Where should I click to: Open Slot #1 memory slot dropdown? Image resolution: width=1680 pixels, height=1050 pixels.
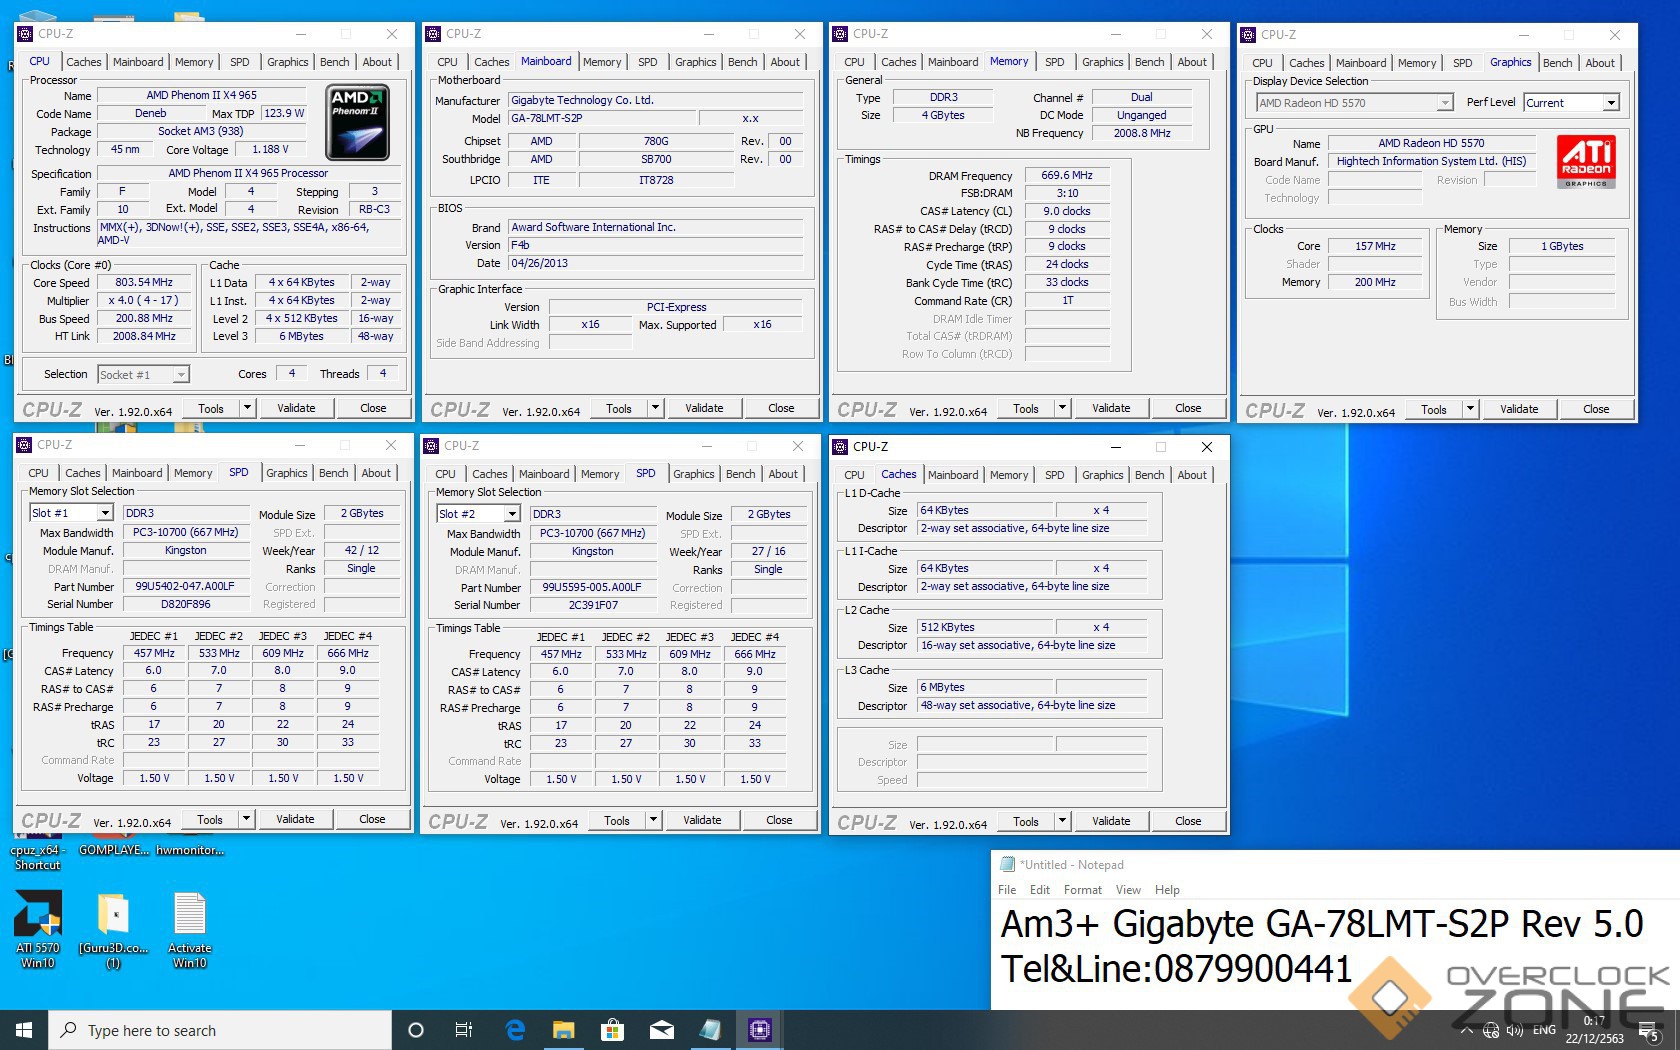(x=70, y=513)
